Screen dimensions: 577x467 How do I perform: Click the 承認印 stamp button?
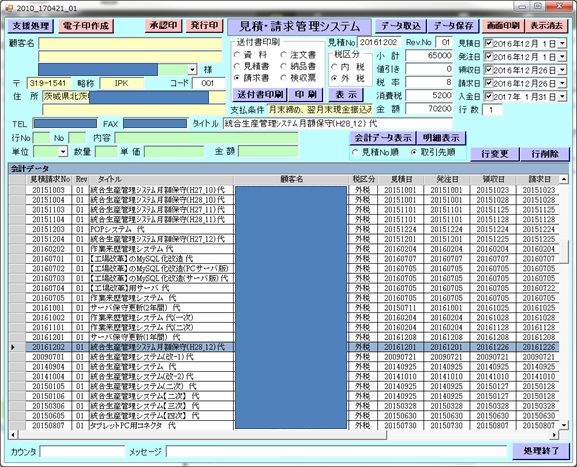click(x=163, y=25)
